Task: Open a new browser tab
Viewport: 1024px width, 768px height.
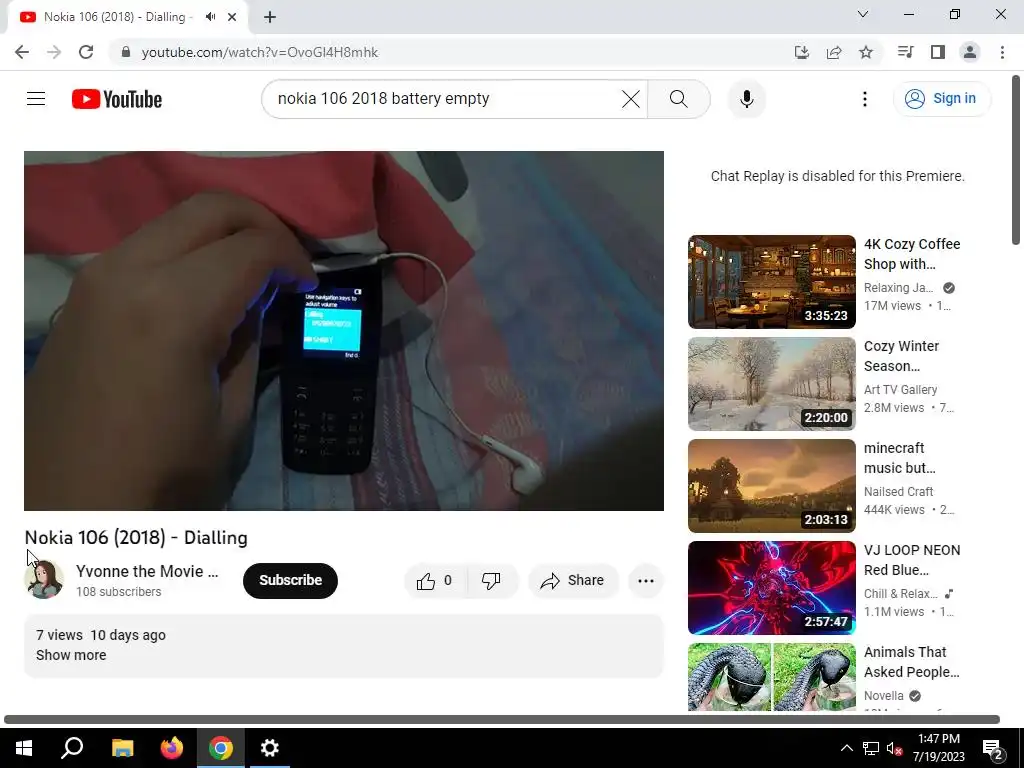Action: (x=270, y=17)
